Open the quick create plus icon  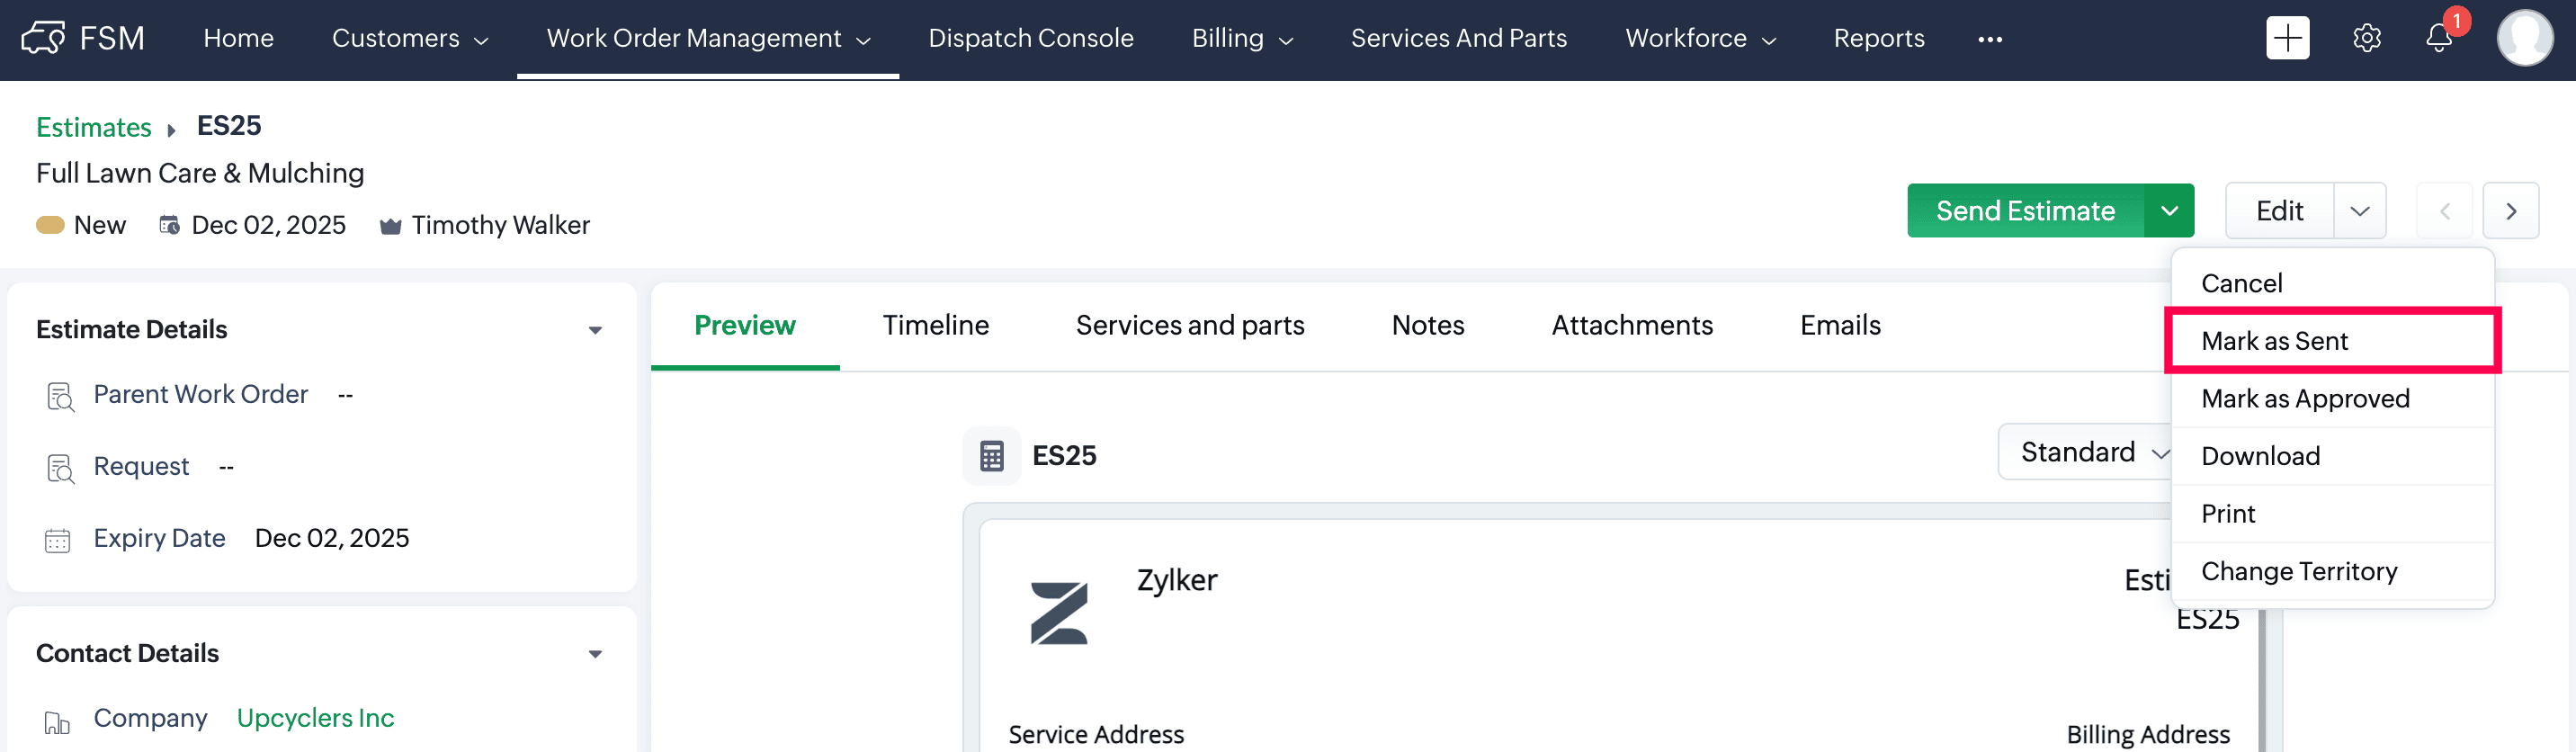pos(2286,38)
